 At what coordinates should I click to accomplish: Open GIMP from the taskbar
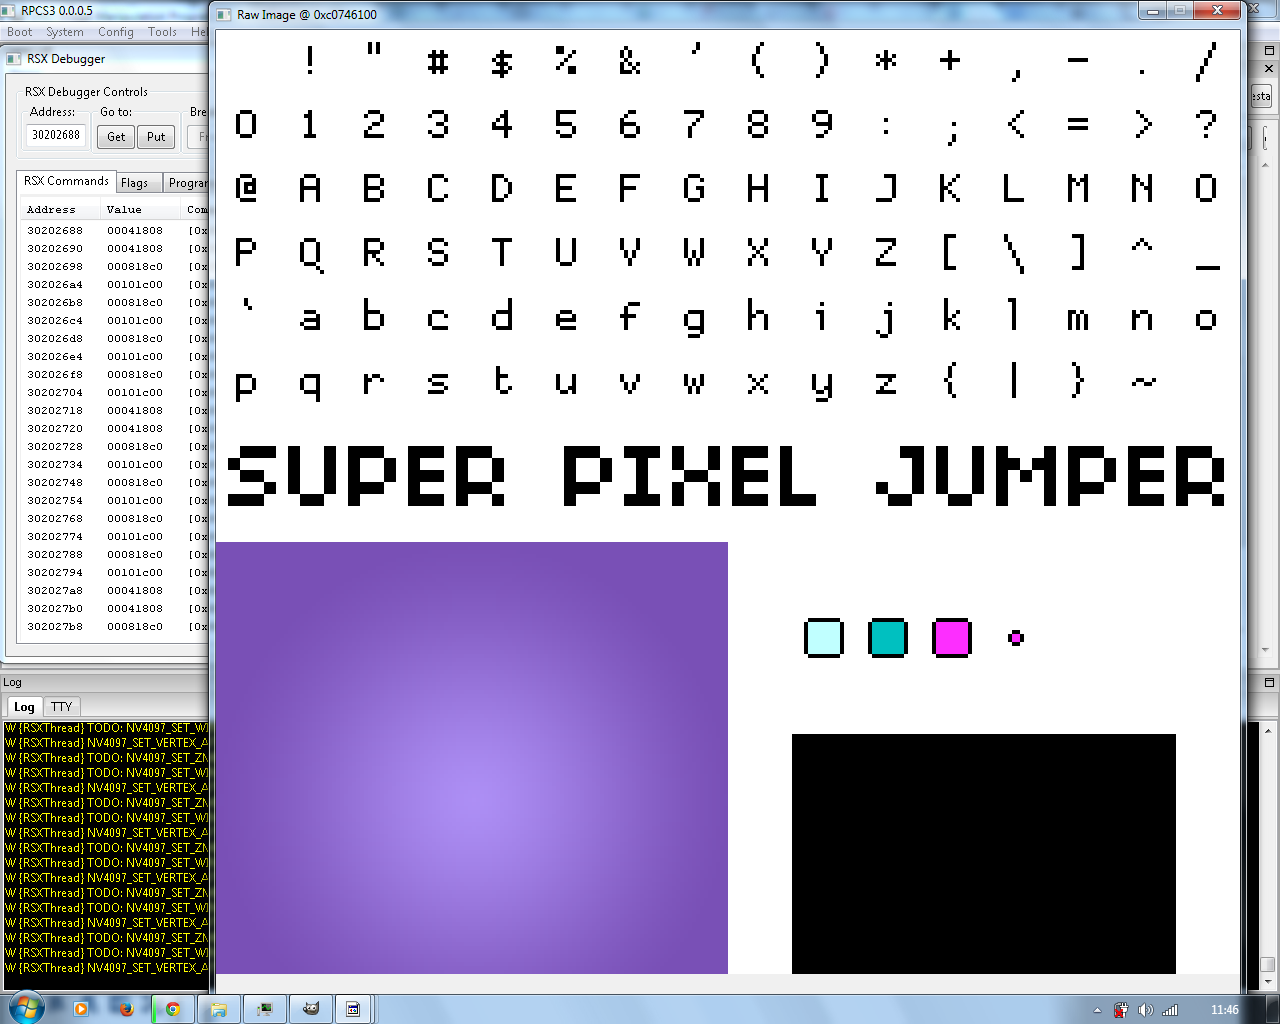[x=311, y=1009]
